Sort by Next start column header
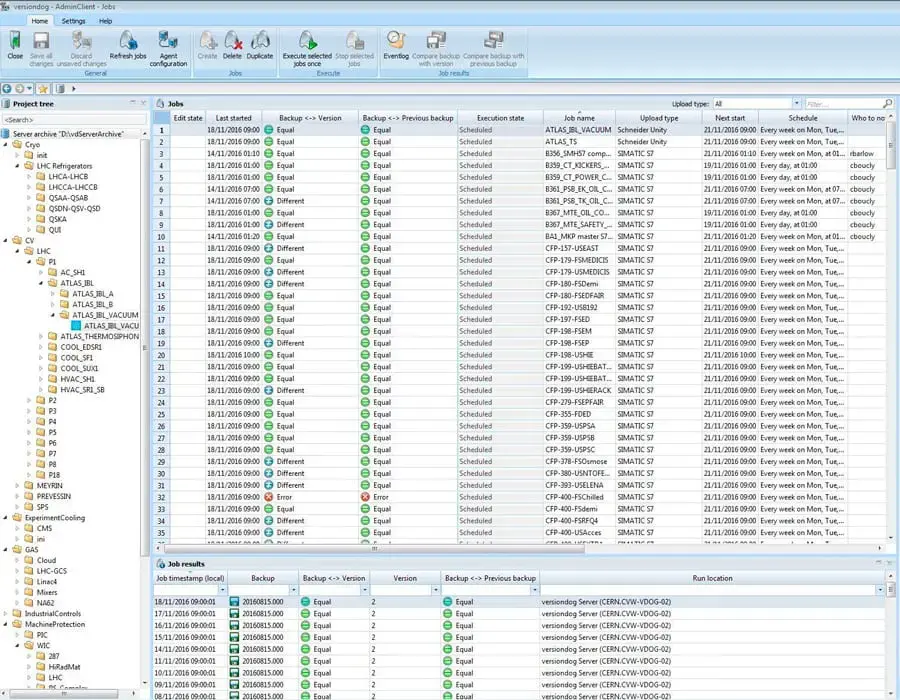Image resolution: width=900 pixels, height=700 pixels. coord(730,118)
